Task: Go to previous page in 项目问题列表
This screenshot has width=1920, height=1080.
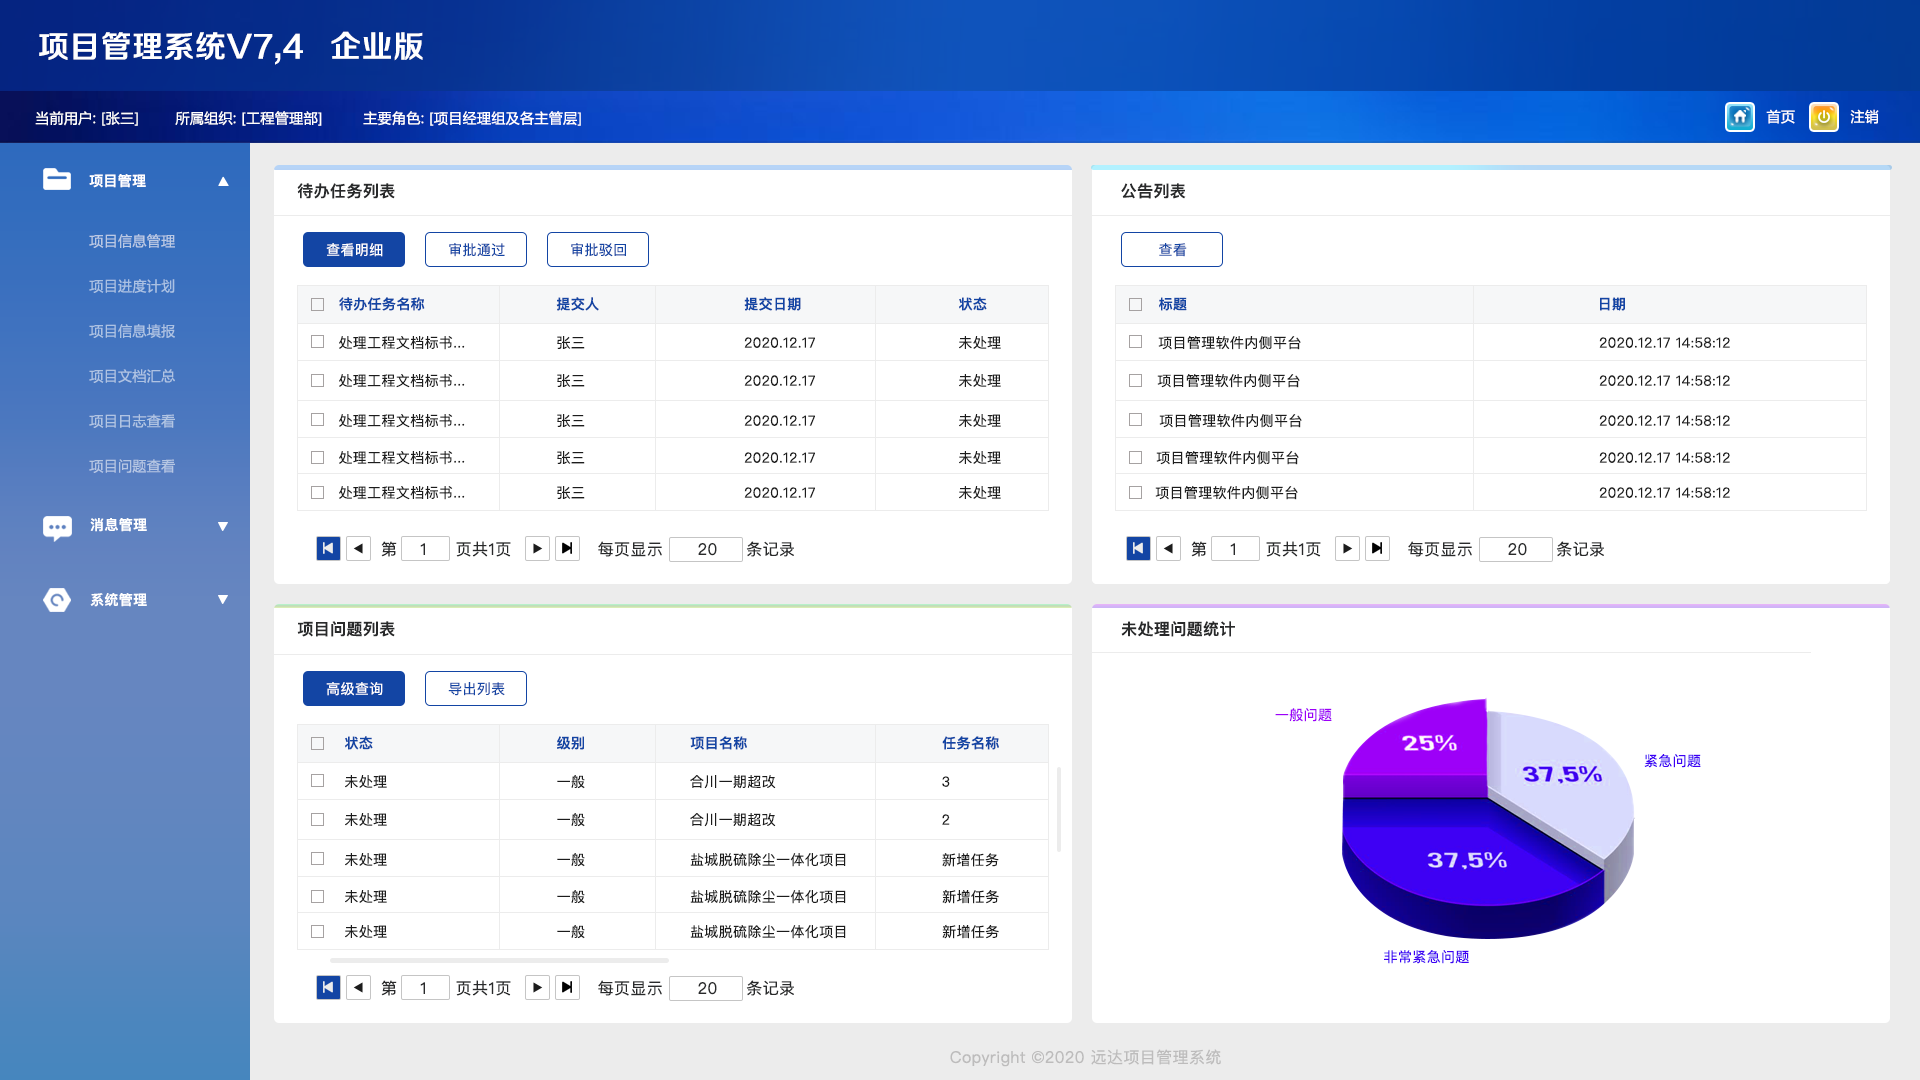Action: pos(358,988)
